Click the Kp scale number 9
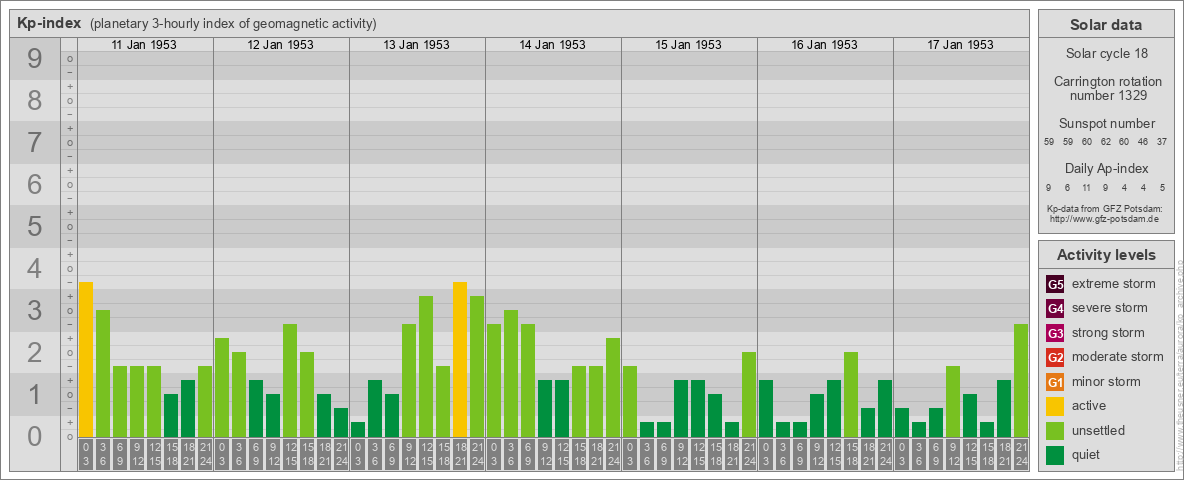Image resolution: width=1184 pixels, height=480 pixels. (x=35, y=59)
